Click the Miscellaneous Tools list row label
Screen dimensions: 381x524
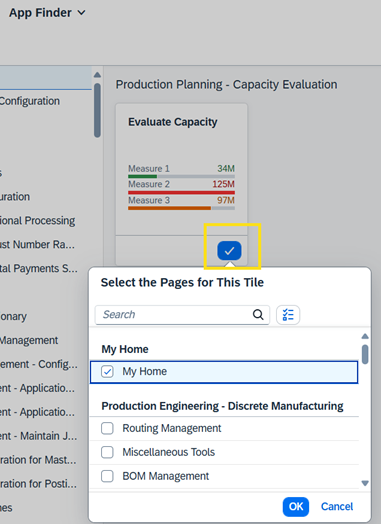168,452
